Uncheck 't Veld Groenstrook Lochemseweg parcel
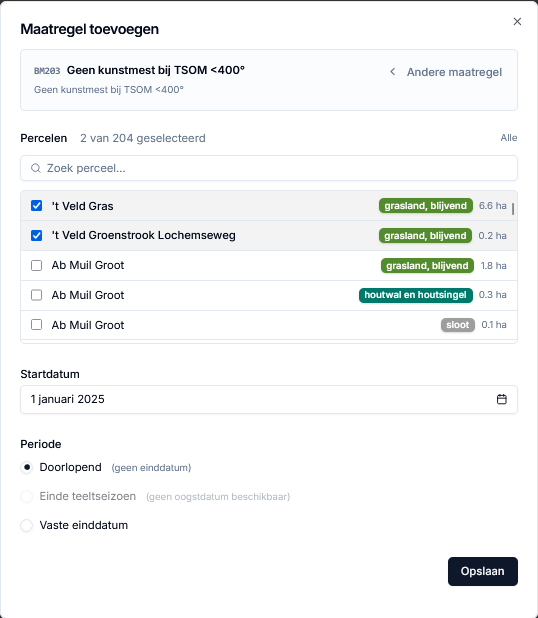 click(37, 236)
